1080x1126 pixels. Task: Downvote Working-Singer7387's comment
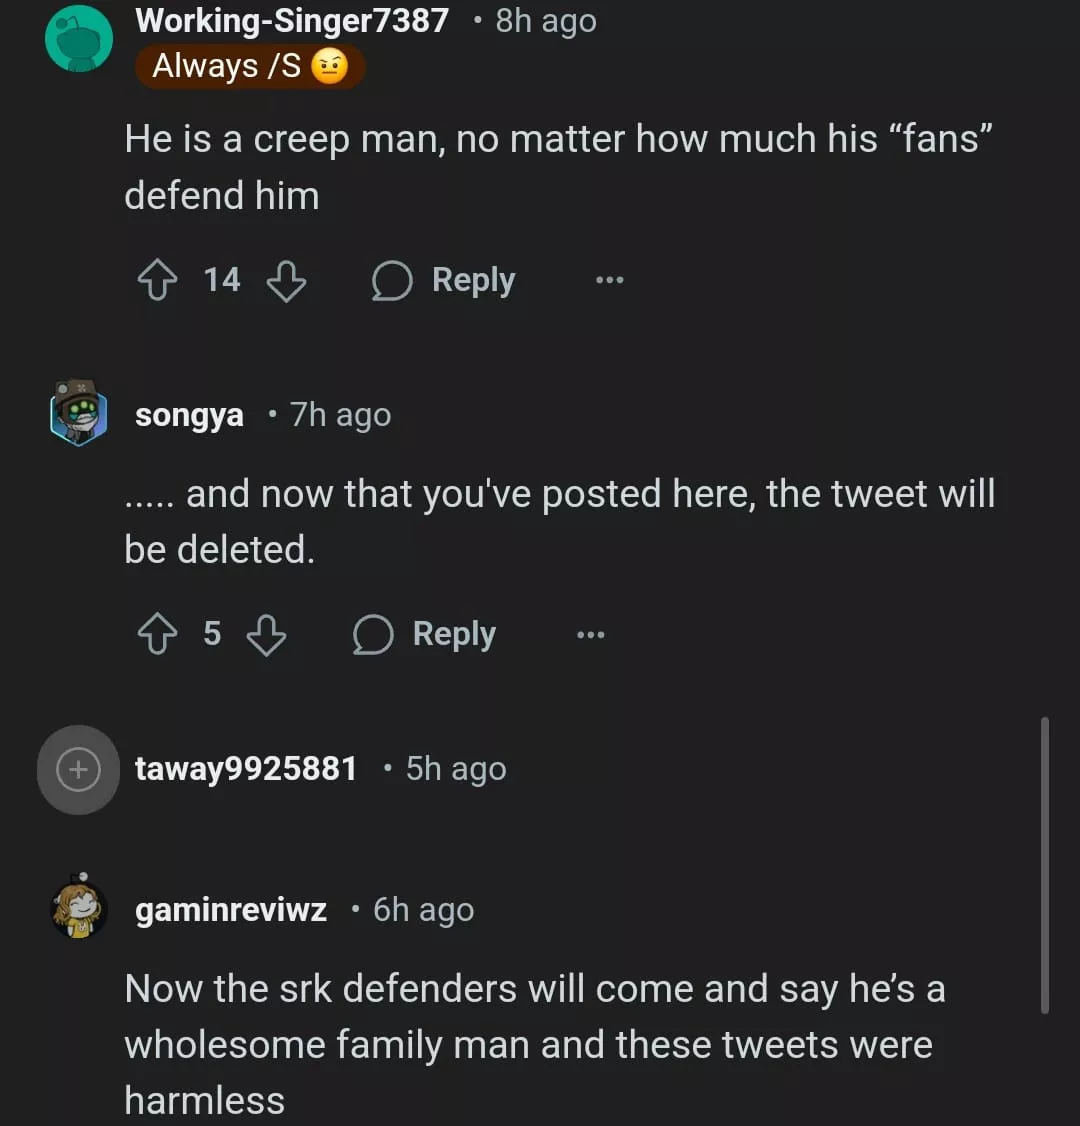tap(286, 281)
